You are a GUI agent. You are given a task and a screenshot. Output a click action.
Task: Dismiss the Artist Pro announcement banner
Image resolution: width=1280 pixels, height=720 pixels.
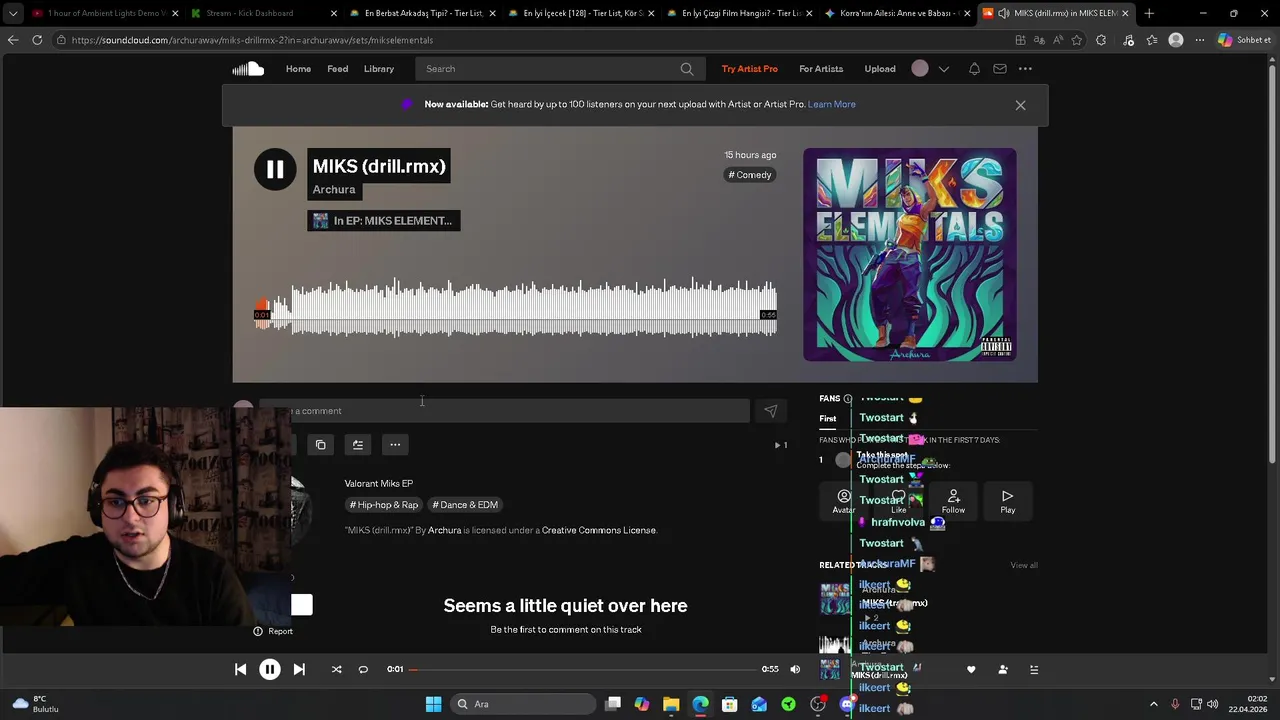(1020, 105)
